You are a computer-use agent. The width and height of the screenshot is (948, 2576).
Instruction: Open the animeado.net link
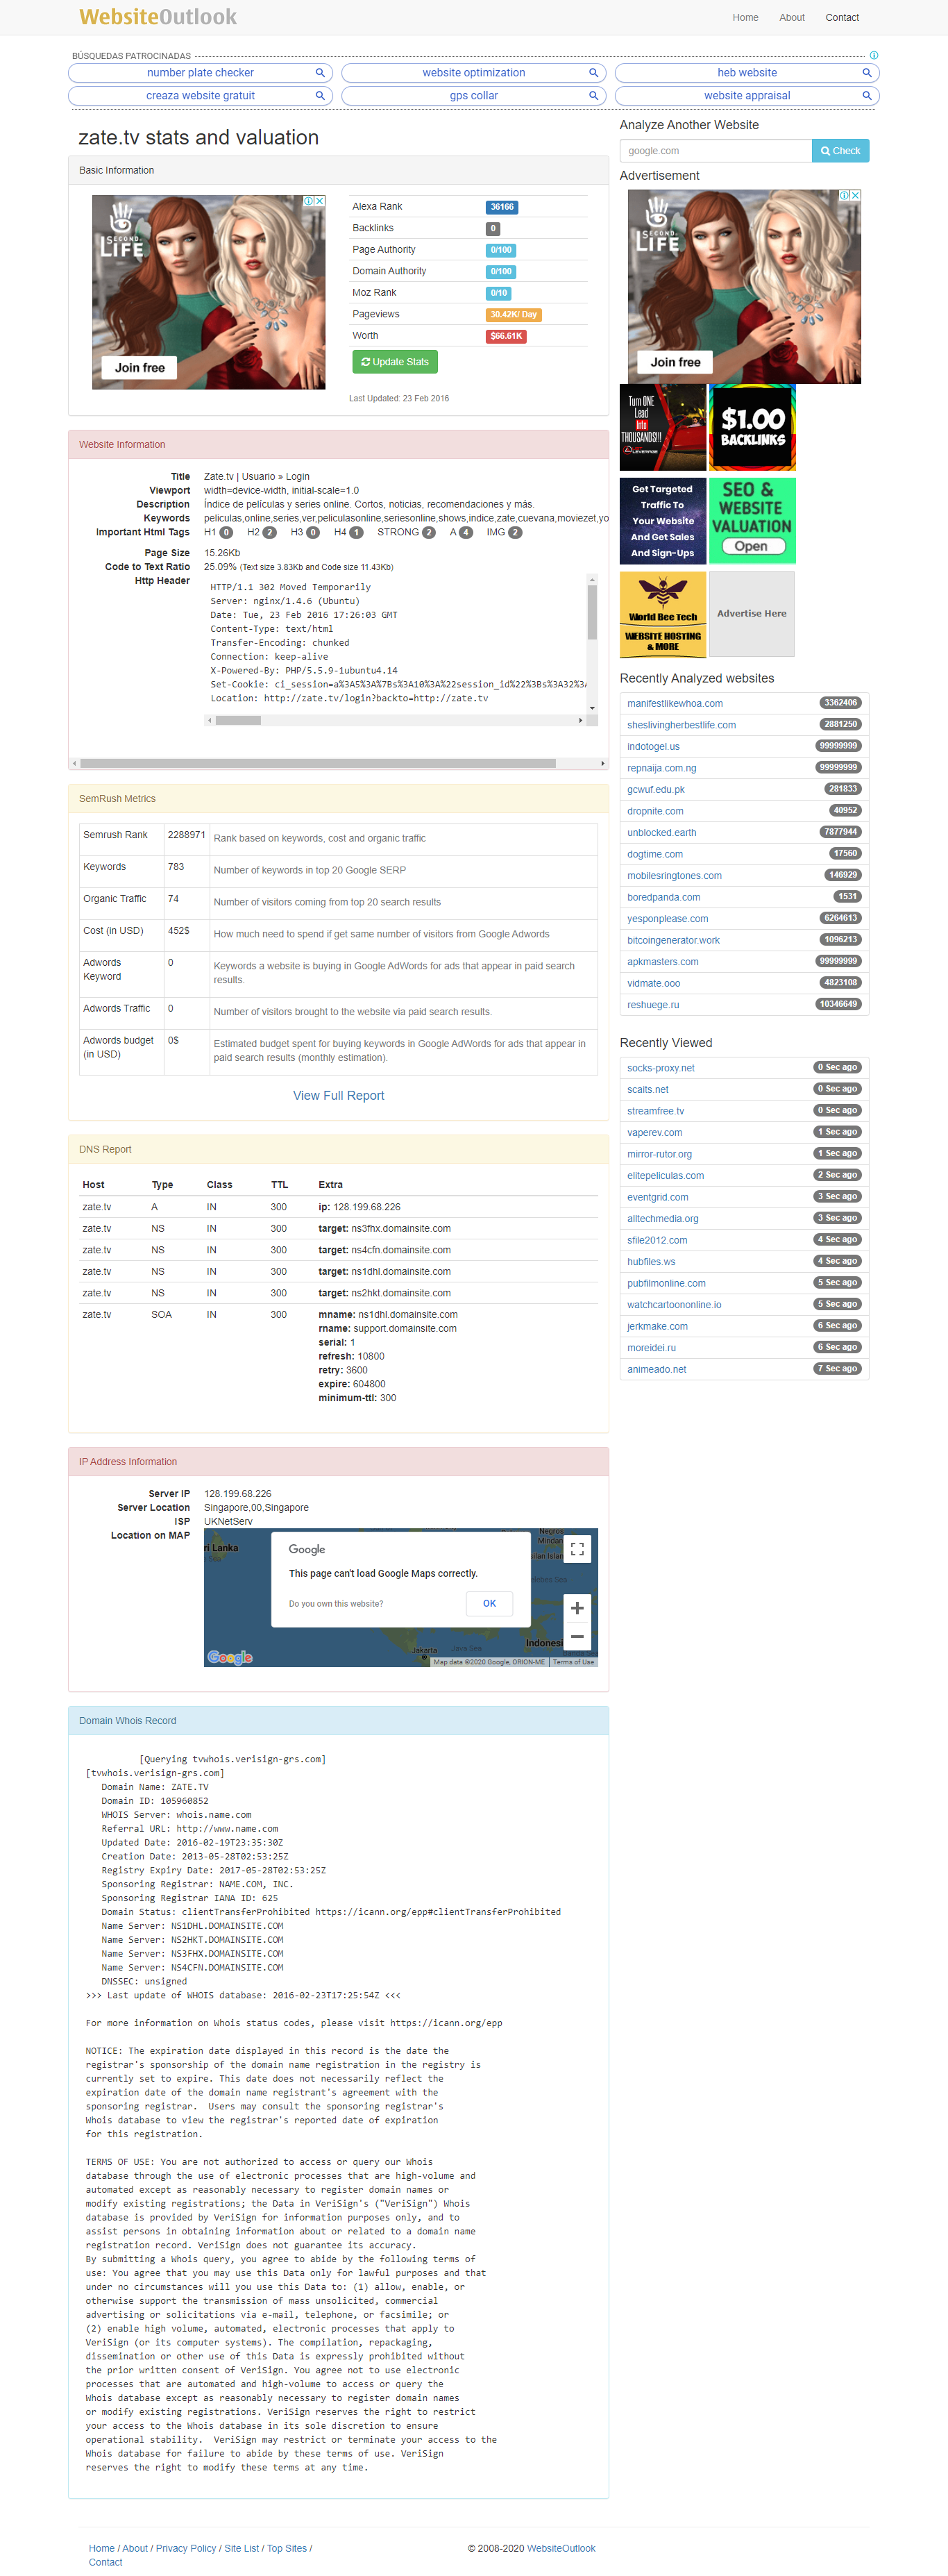coord(656,1370)
